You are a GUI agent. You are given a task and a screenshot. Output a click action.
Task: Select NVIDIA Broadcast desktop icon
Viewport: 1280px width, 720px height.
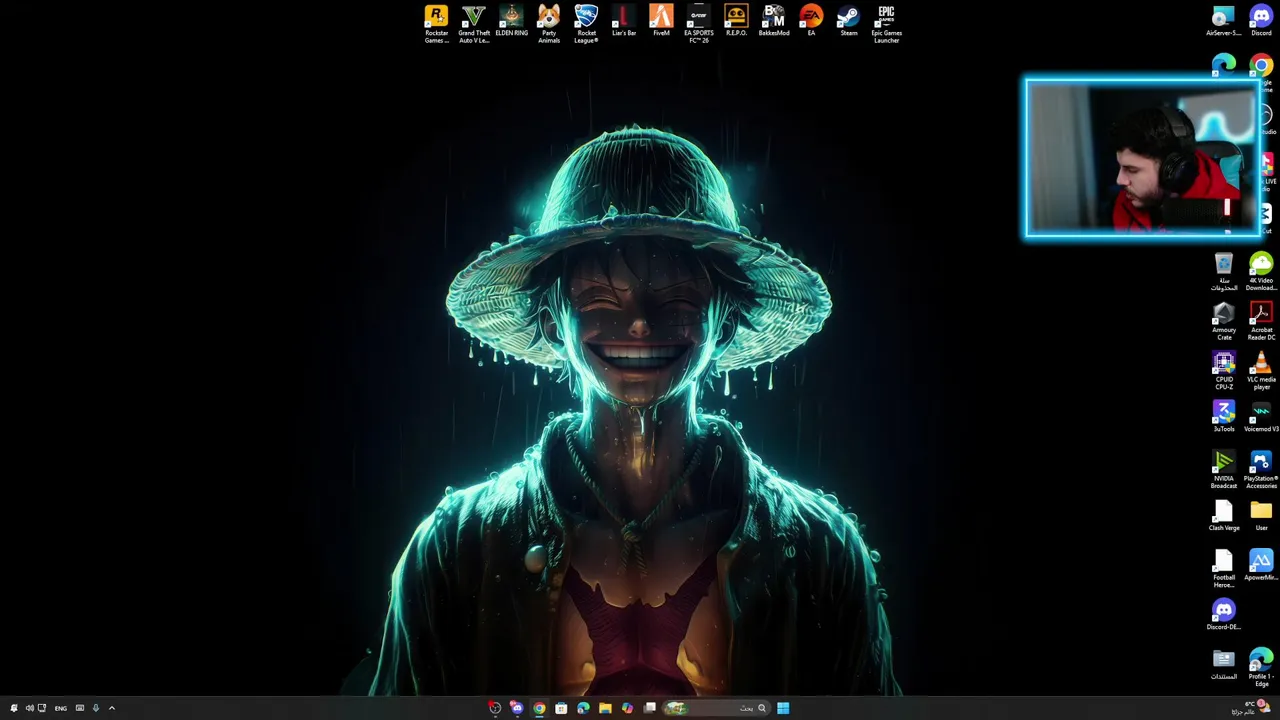click(x=1224, y=470)
